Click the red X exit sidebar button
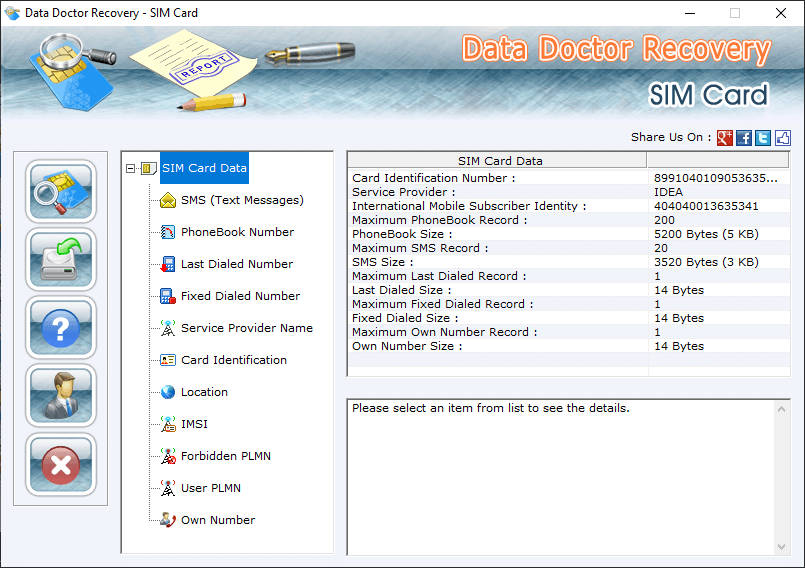 61,464
